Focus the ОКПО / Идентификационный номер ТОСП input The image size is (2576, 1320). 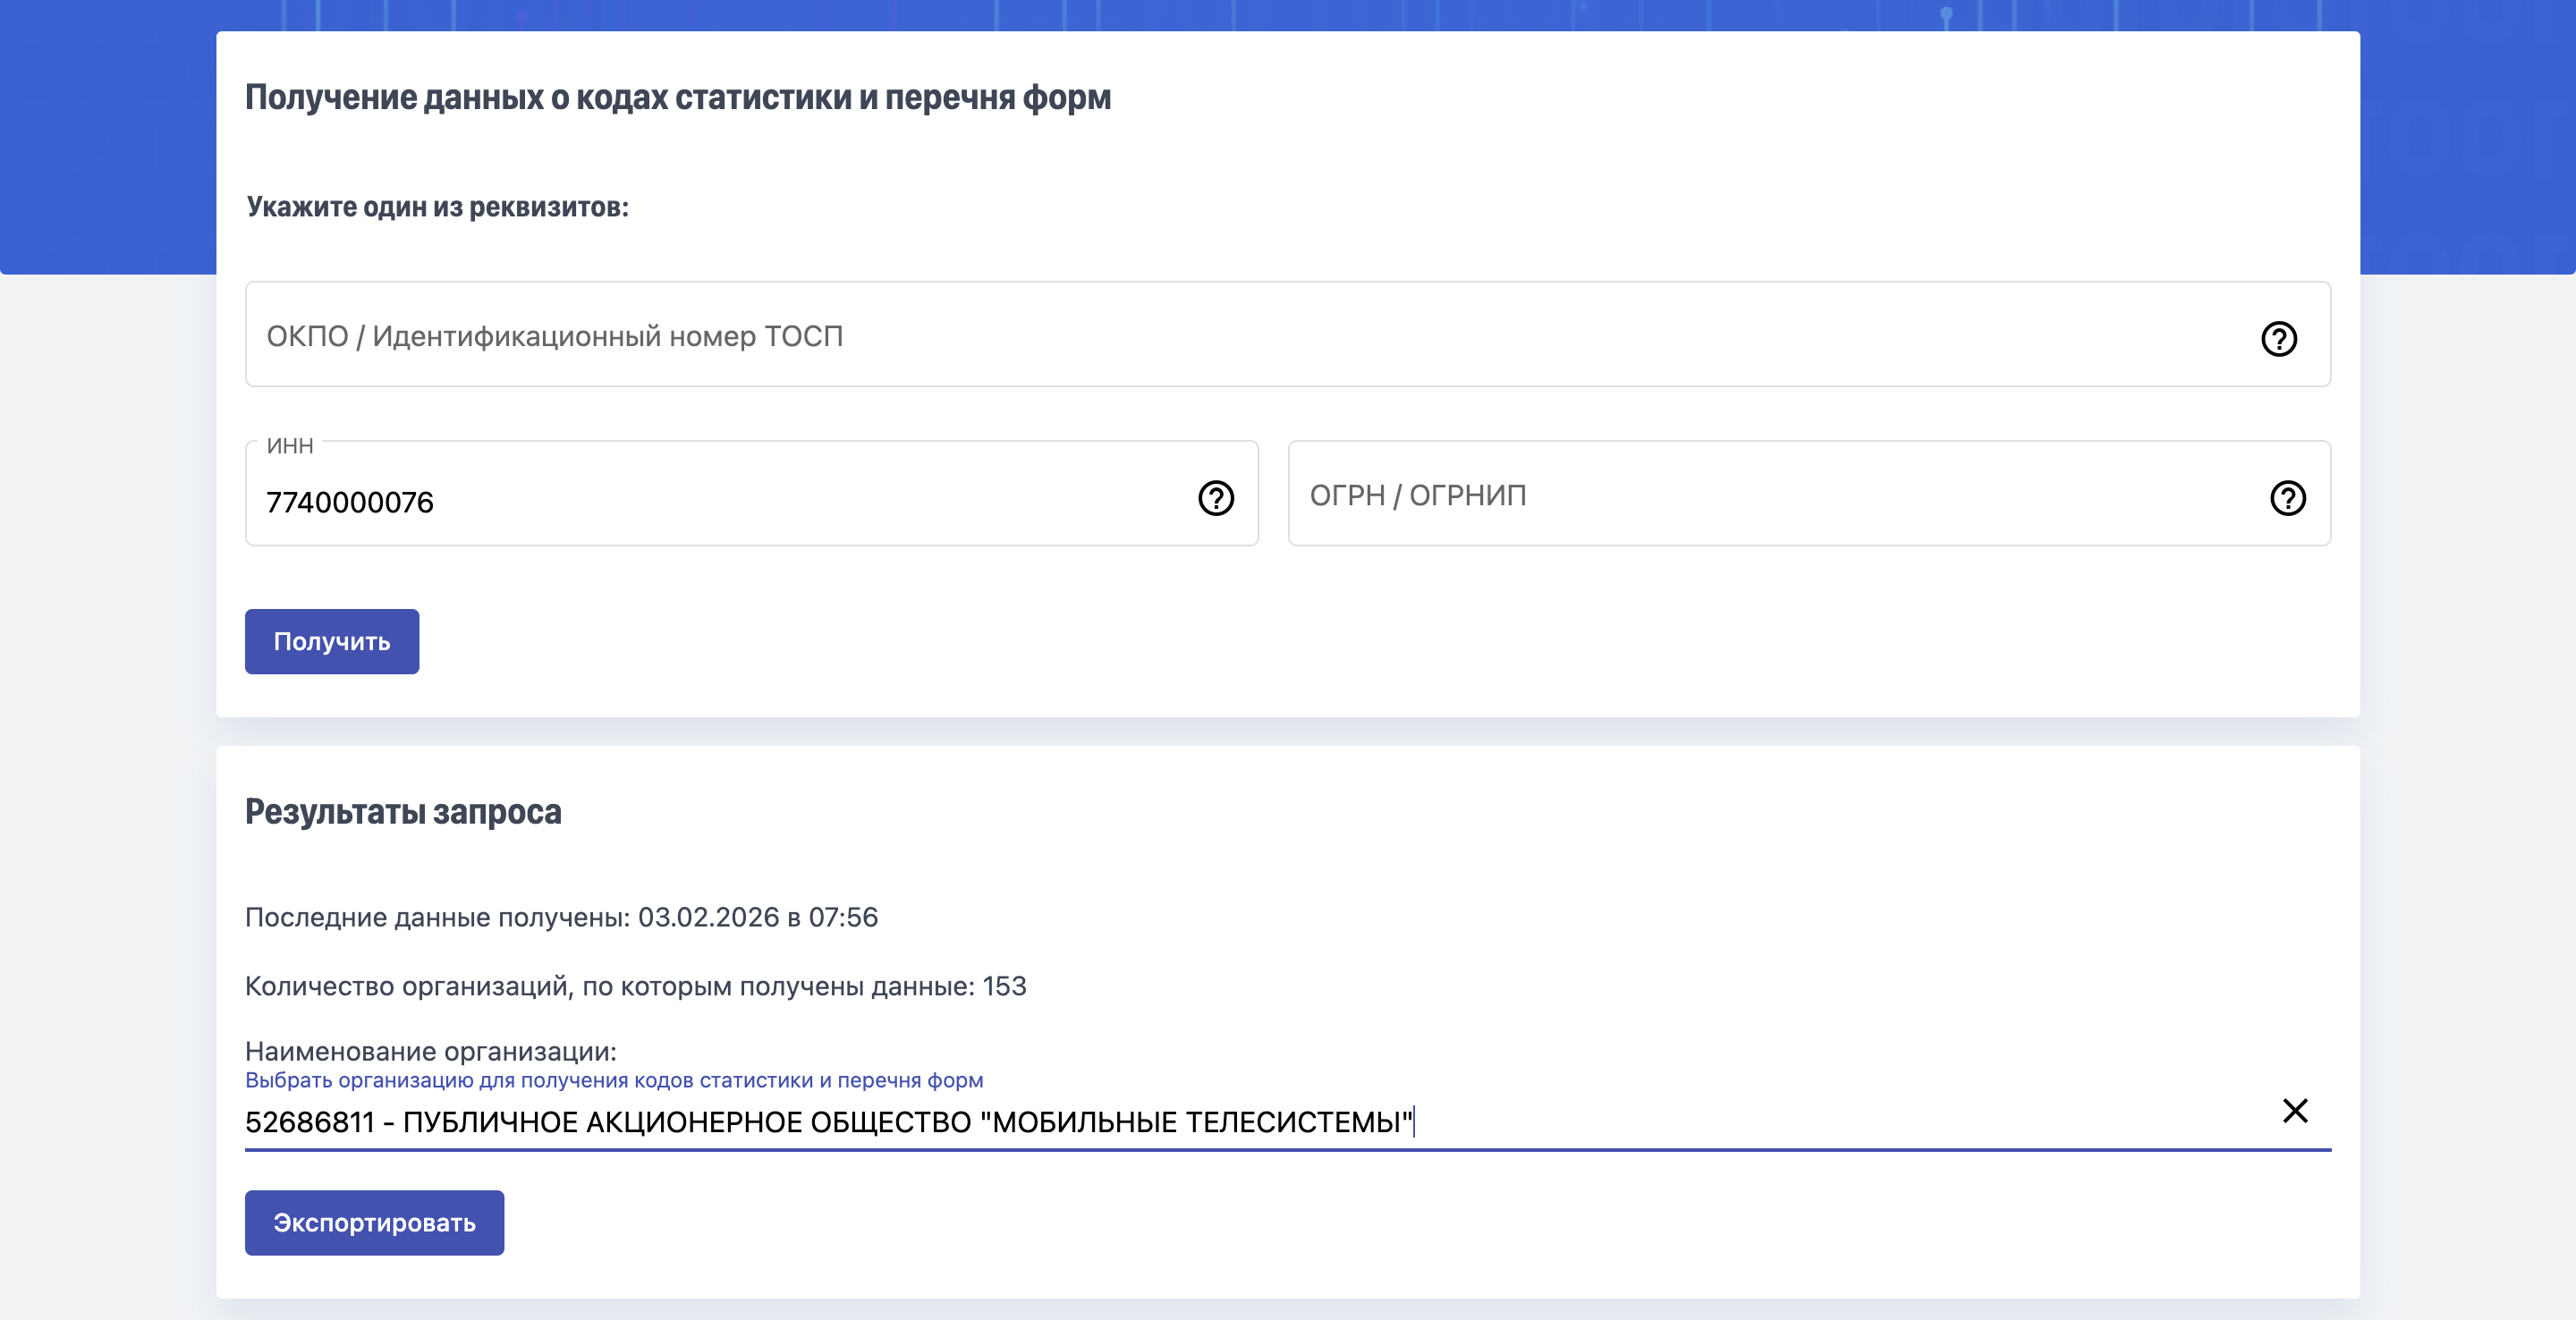(x=1200, y=336)
